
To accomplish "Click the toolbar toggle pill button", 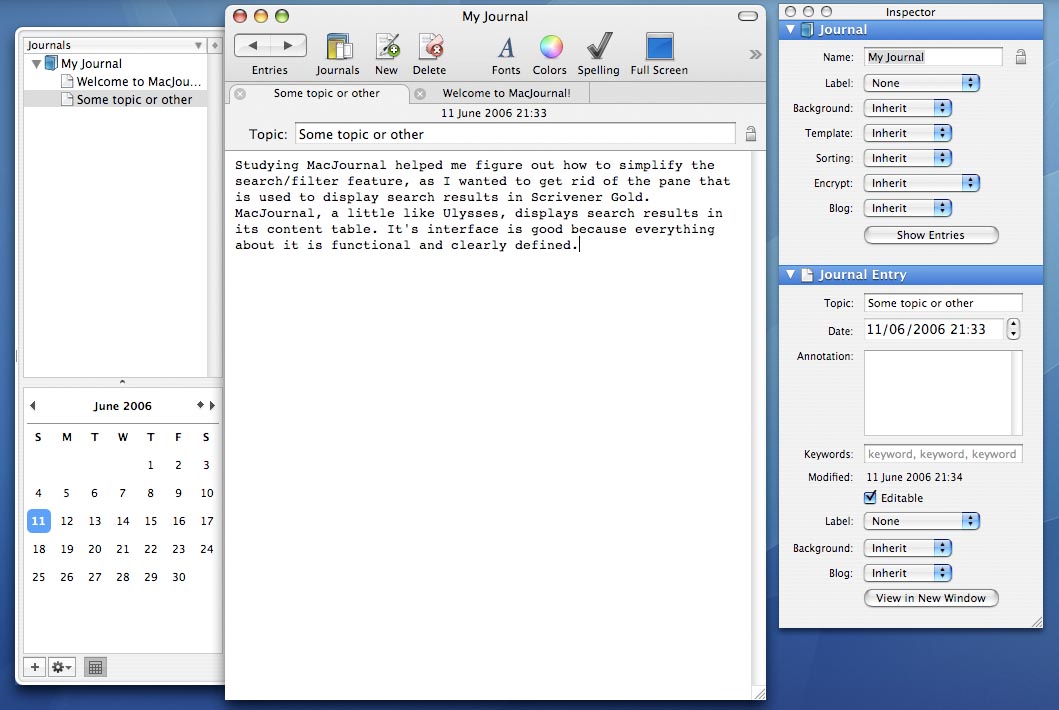I will click(x=748, y=16).
